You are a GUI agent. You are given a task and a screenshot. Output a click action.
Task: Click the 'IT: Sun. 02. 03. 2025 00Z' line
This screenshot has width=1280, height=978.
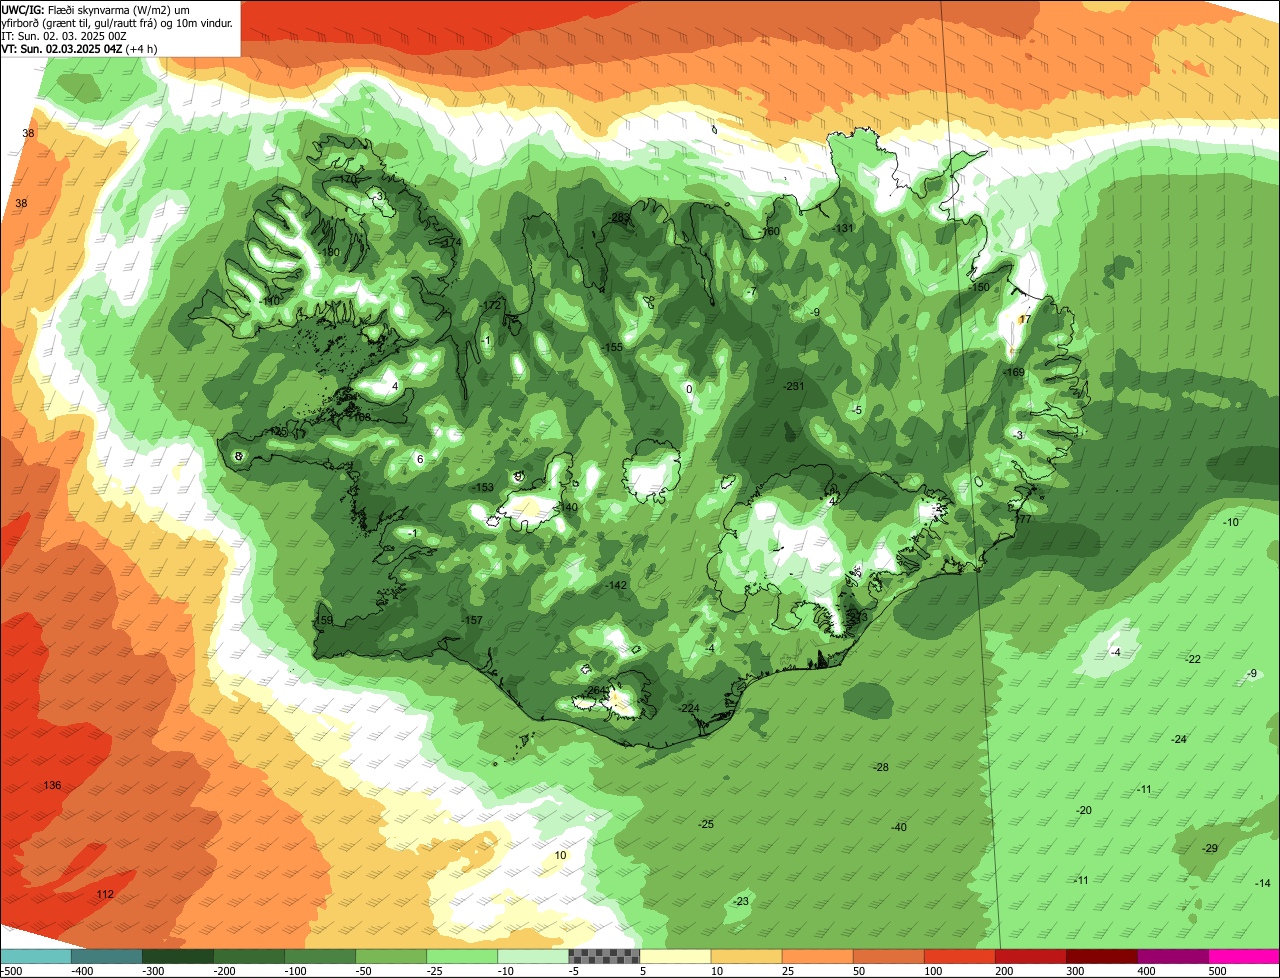click(64, 35)
